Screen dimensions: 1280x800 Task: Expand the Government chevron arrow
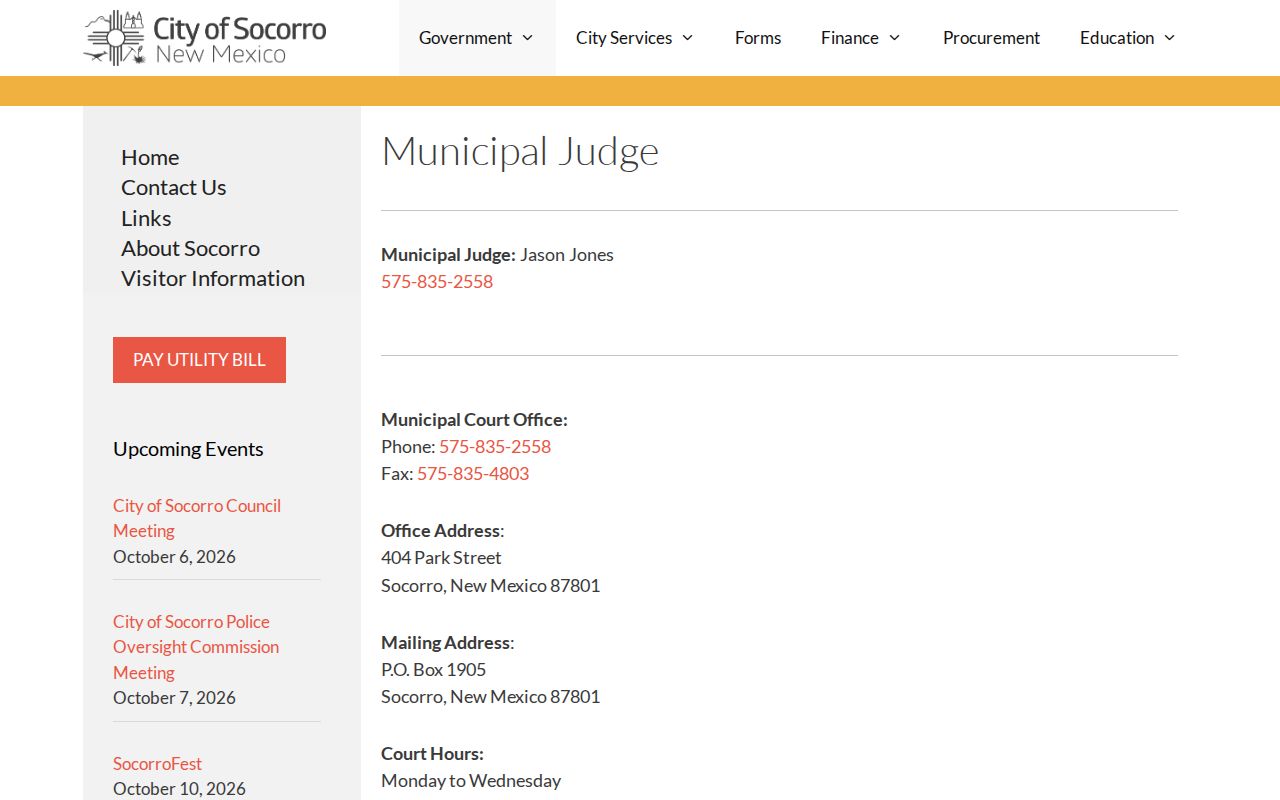click(x=528, y=38)
